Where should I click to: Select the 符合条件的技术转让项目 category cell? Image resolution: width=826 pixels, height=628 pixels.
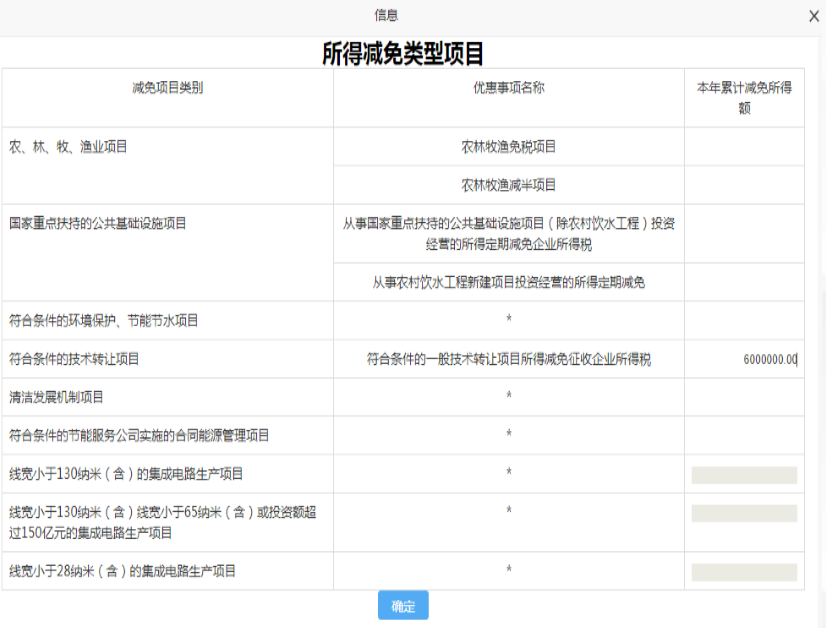[x=168, y=359]
